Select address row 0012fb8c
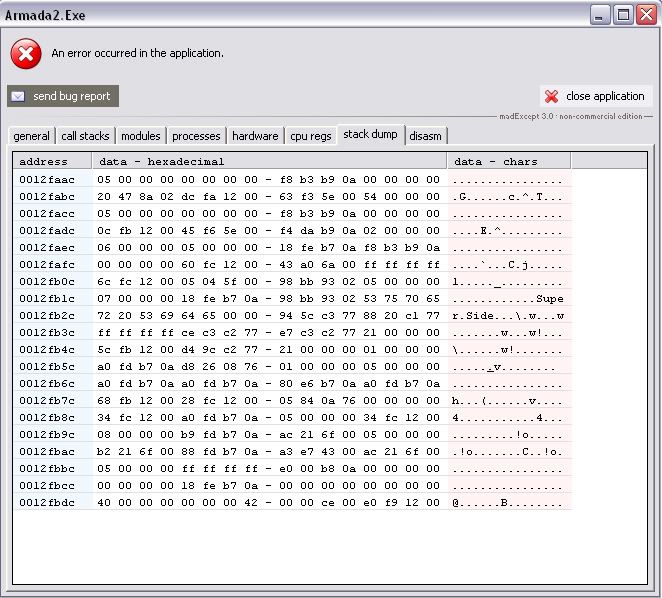662x598 pixels. coord(293,418)
